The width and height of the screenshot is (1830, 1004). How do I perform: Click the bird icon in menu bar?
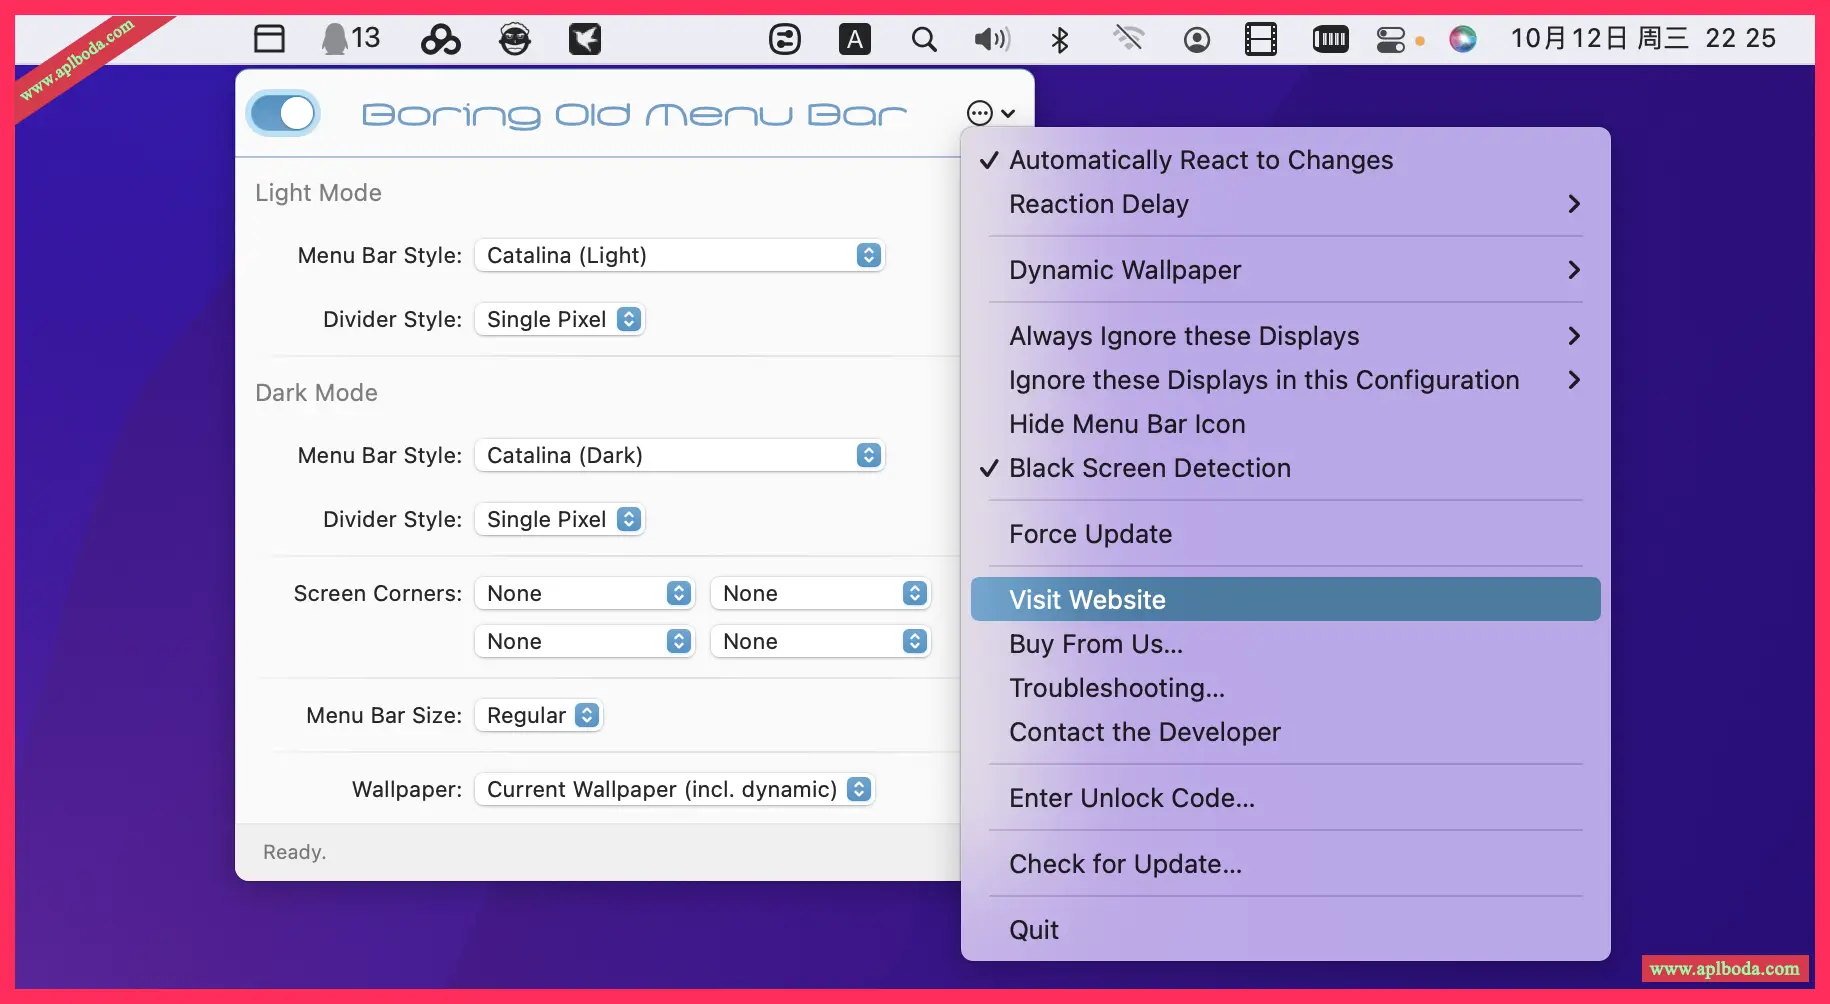(585, 39)
